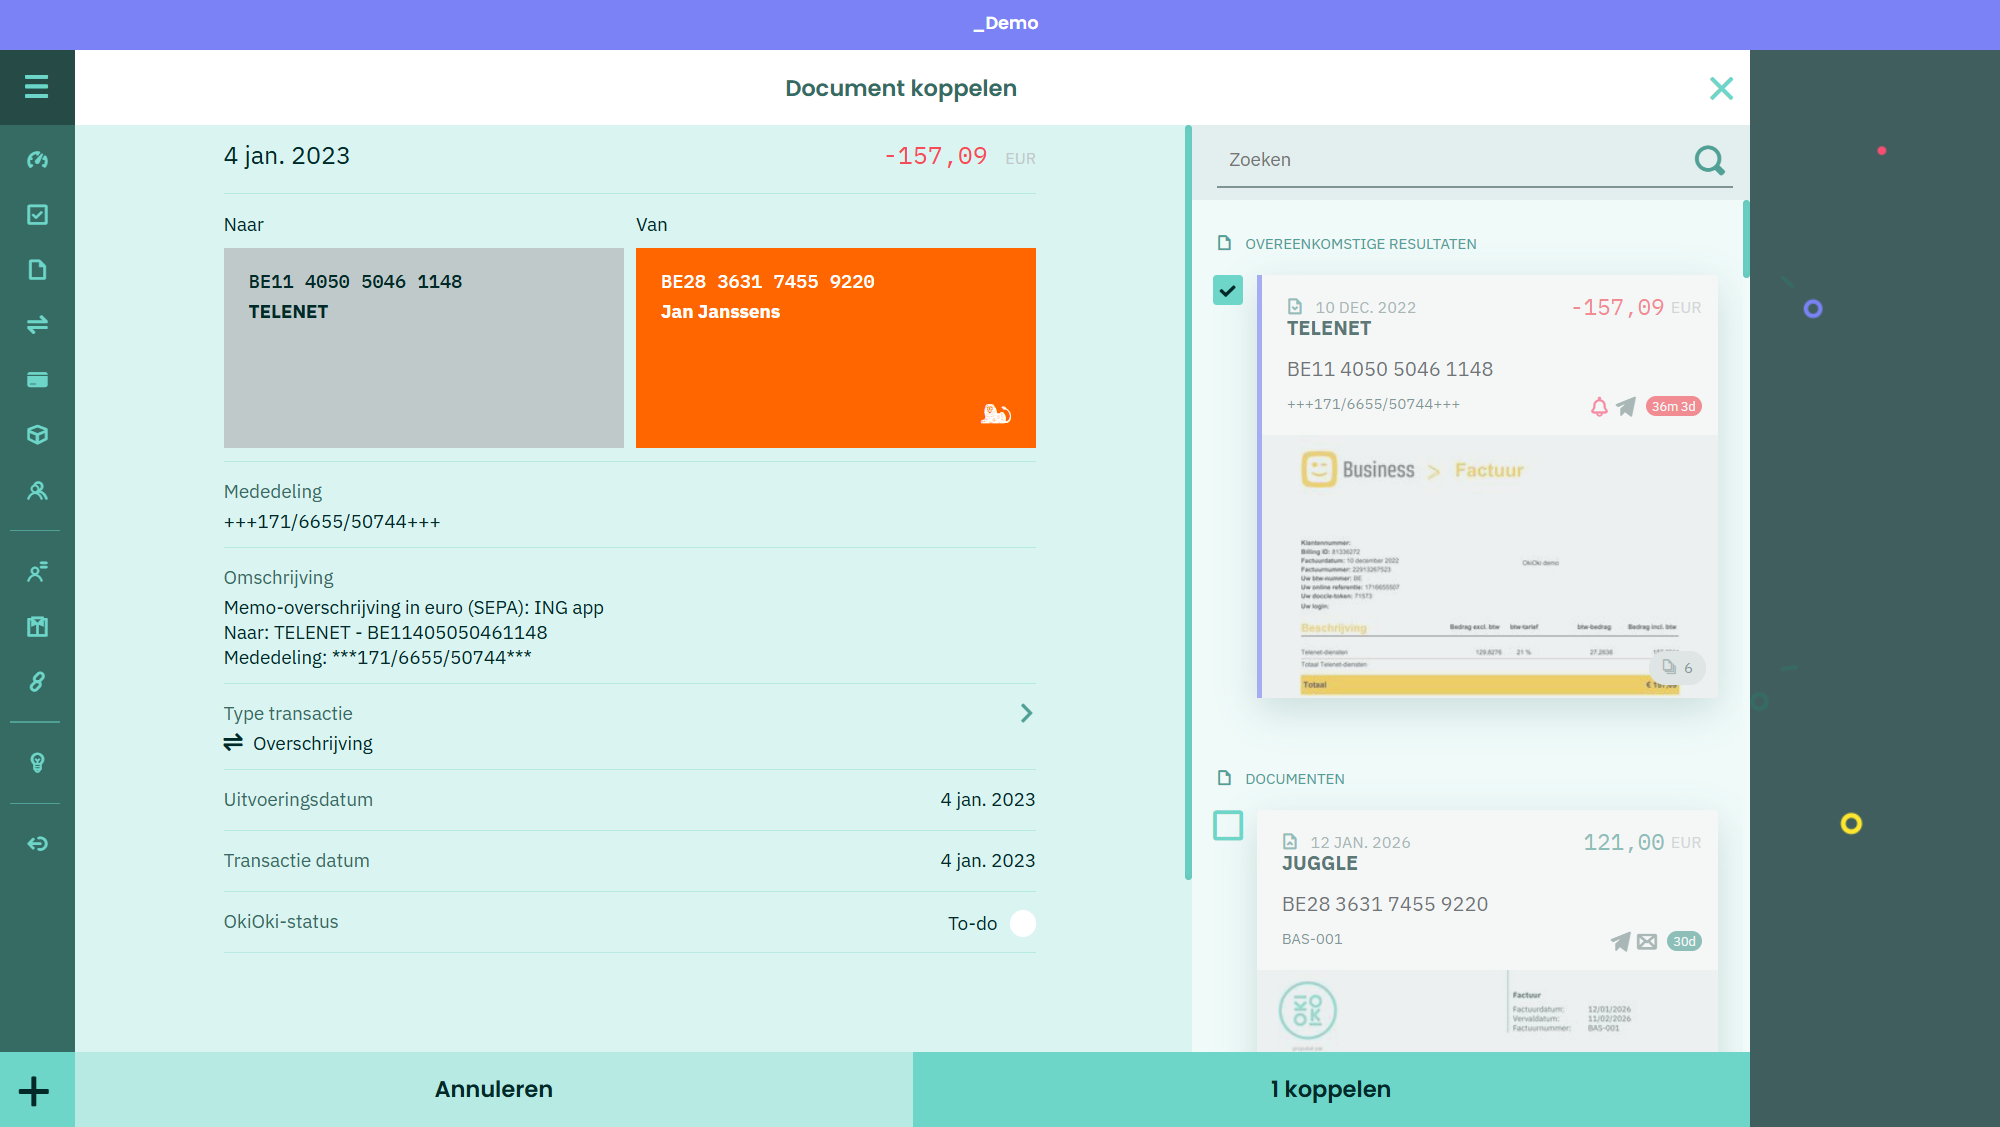Expand the Type transactie chevron
Image resolution: width=2000 pixels, height=1127 pixels.
(1026, 713)
